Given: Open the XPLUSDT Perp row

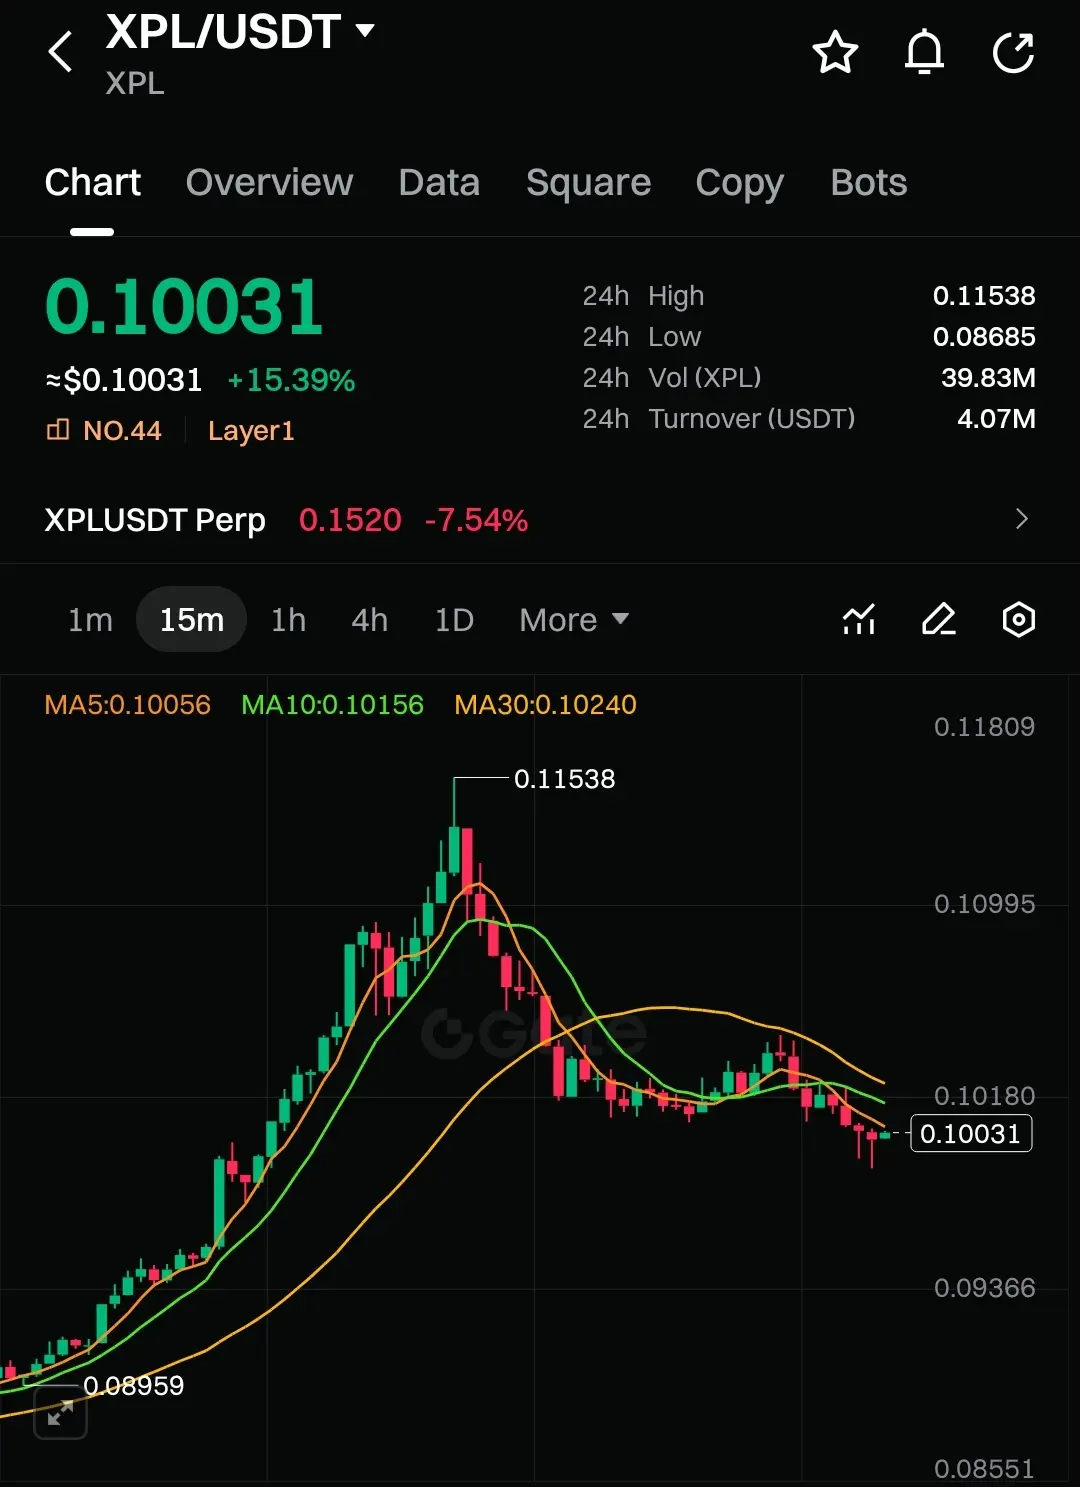Looking at the screenshot, I should (x=540, y=519).
